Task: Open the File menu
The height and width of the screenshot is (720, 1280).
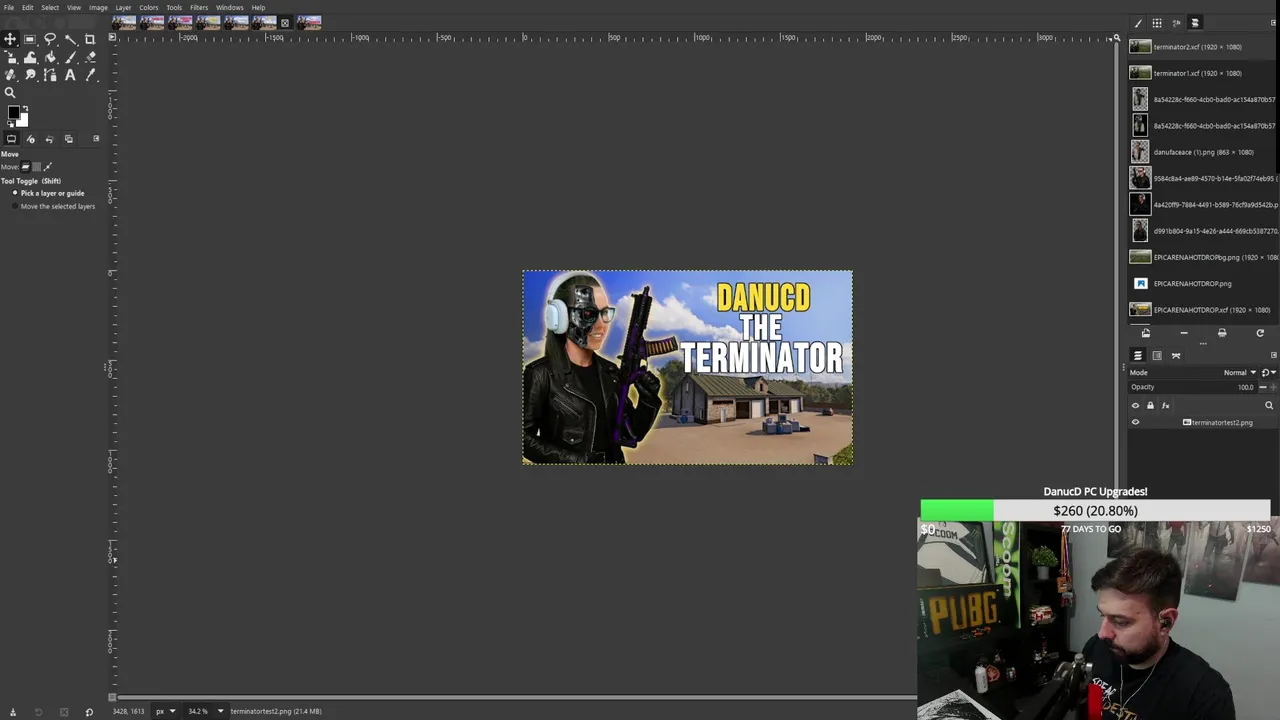Action: [x=9, y=7]
